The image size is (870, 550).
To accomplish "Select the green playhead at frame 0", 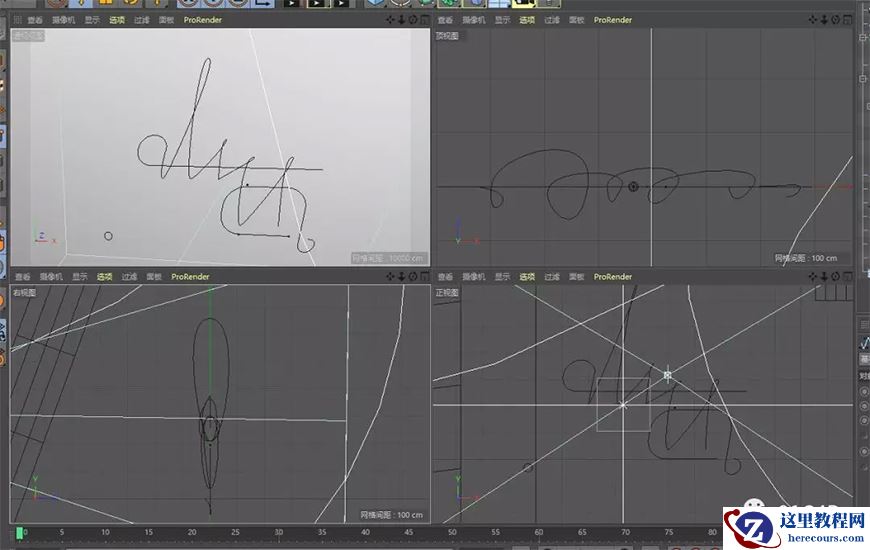I will pos(19,533).
